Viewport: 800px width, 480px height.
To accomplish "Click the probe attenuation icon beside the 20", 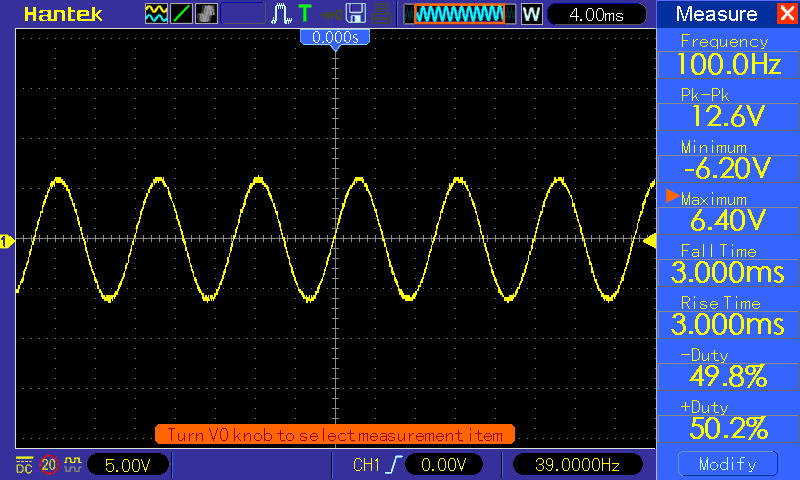I will (x=73, y=464).
